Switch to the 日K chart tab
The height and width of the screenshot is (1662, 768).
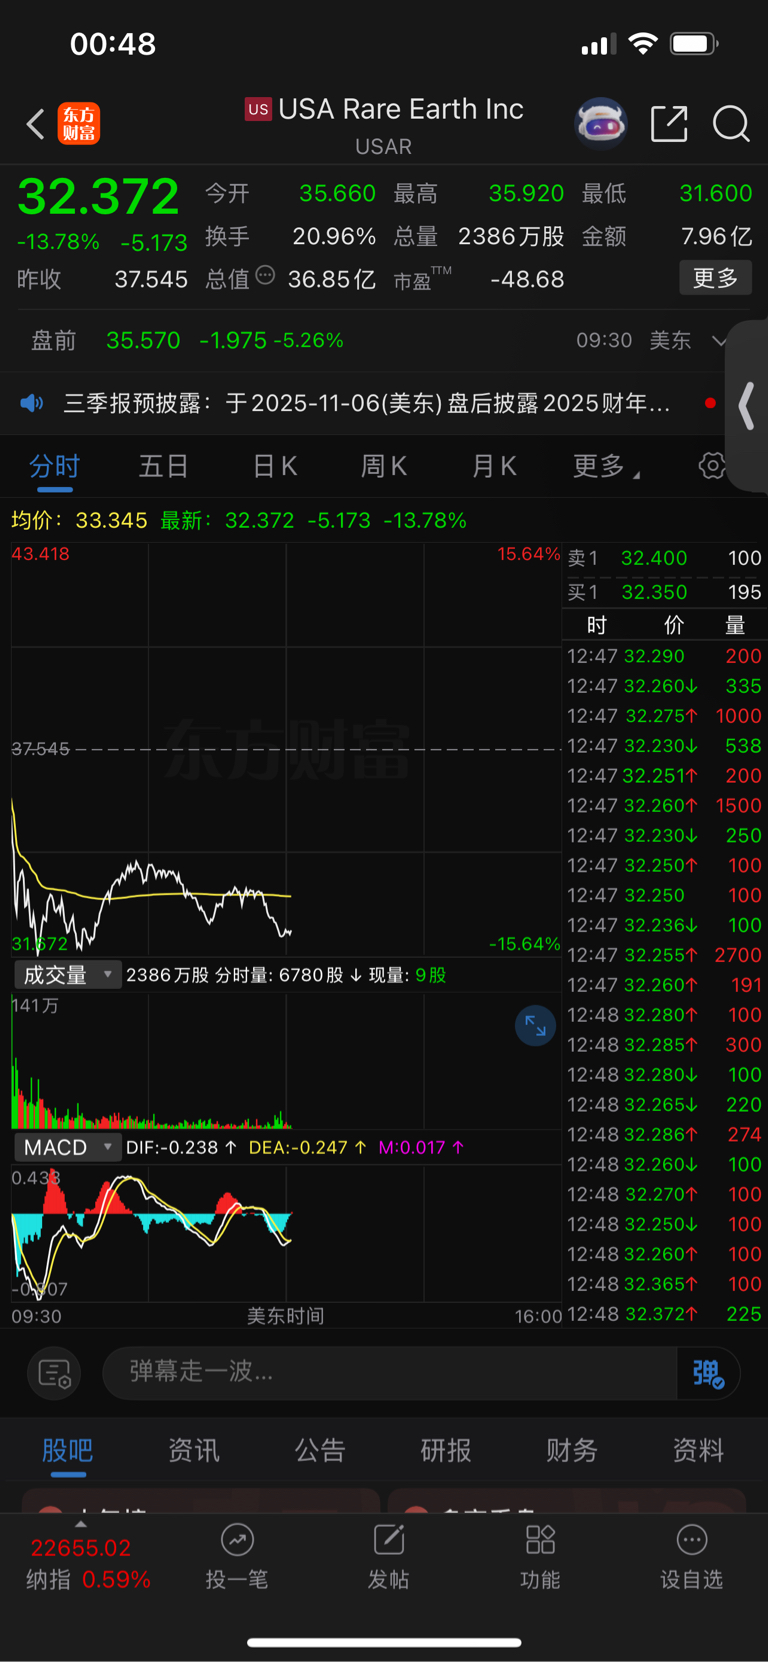(x=274, y=466)
